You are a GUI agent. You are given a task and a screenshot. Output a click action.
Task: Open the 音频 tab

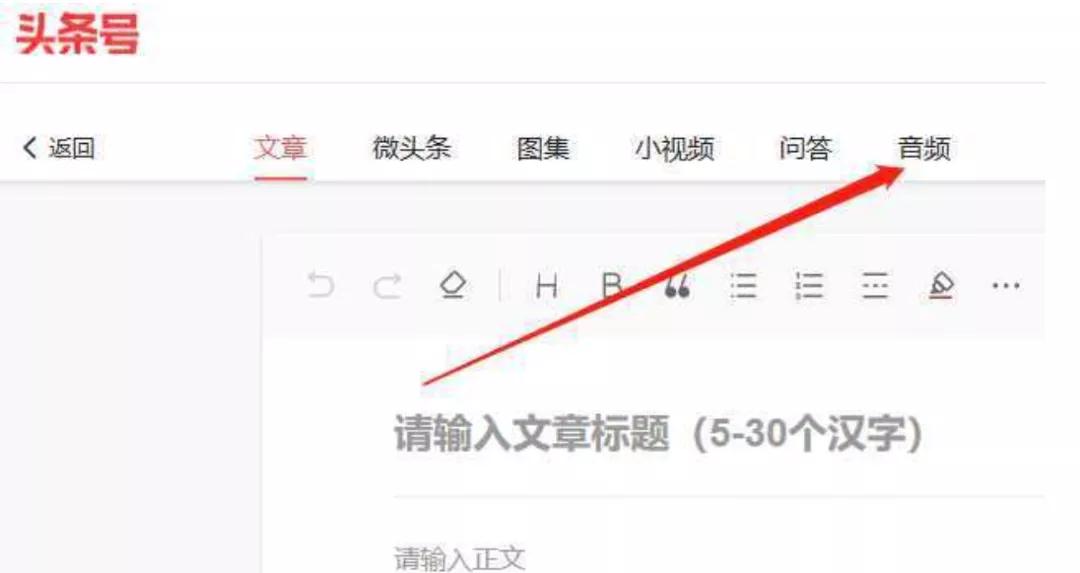924,147
